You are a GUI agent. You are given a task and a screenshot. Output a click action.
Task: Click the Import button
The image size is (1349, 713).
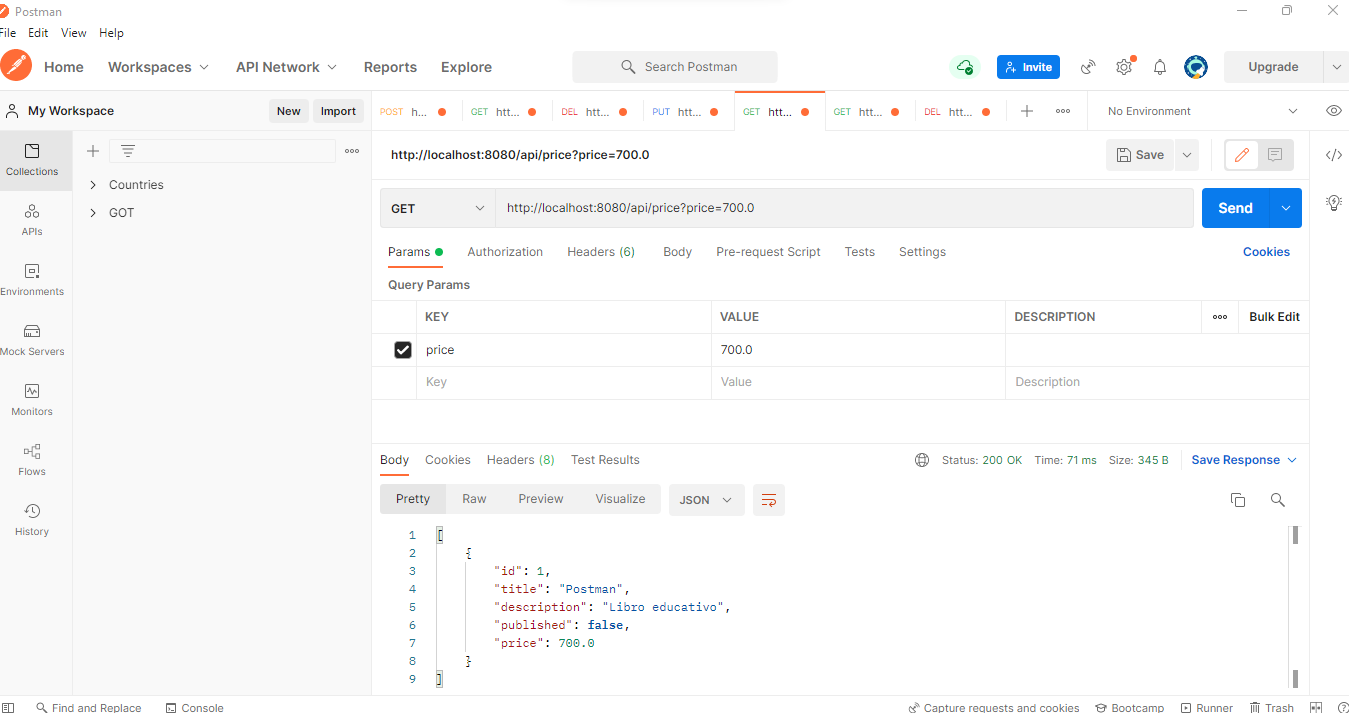click(x=338, y=111)
